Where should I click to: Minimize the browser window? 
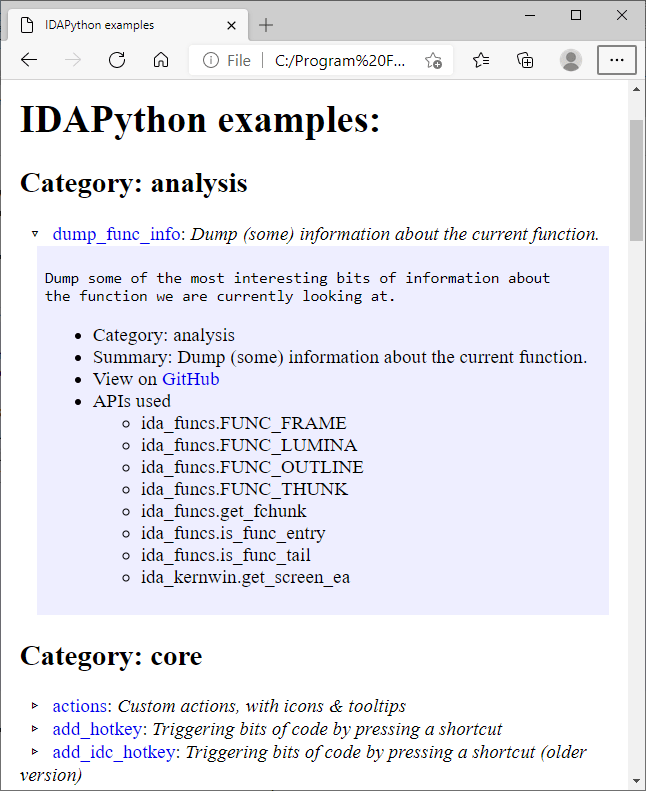(x=530, y=15)
